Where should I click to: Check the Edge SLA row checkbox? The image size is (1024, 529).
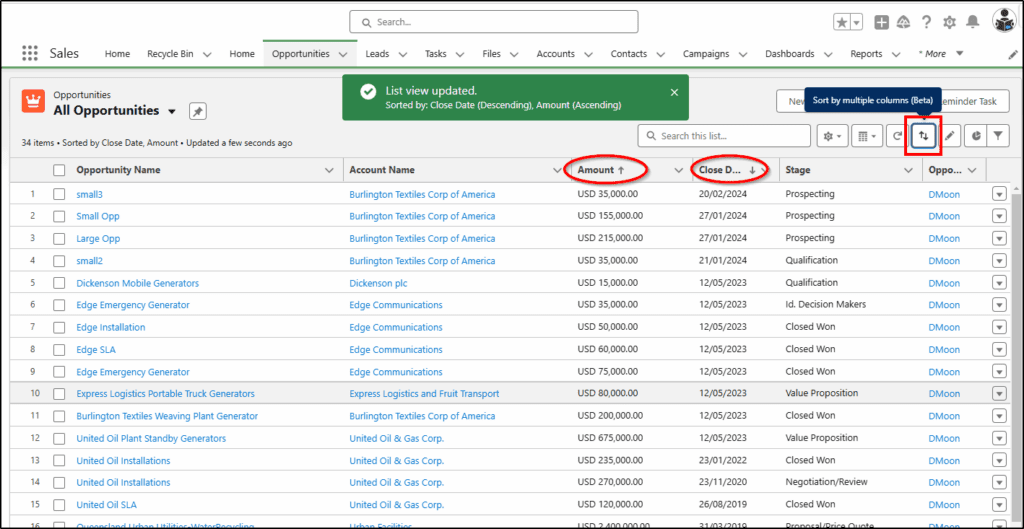point(59,349)
